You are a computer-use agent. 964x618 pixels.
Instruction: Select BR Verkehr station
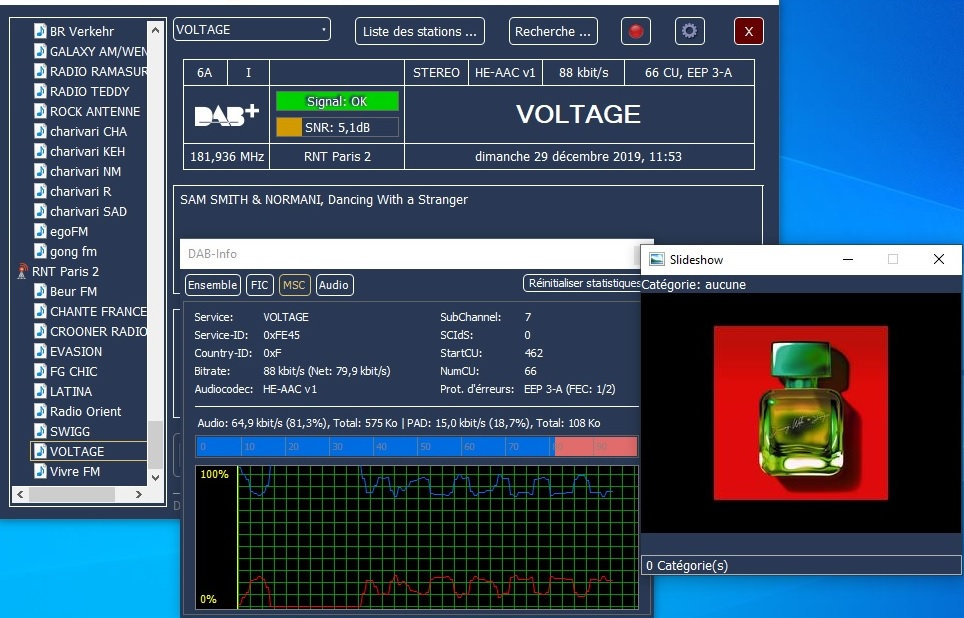[x=82, y=31]
